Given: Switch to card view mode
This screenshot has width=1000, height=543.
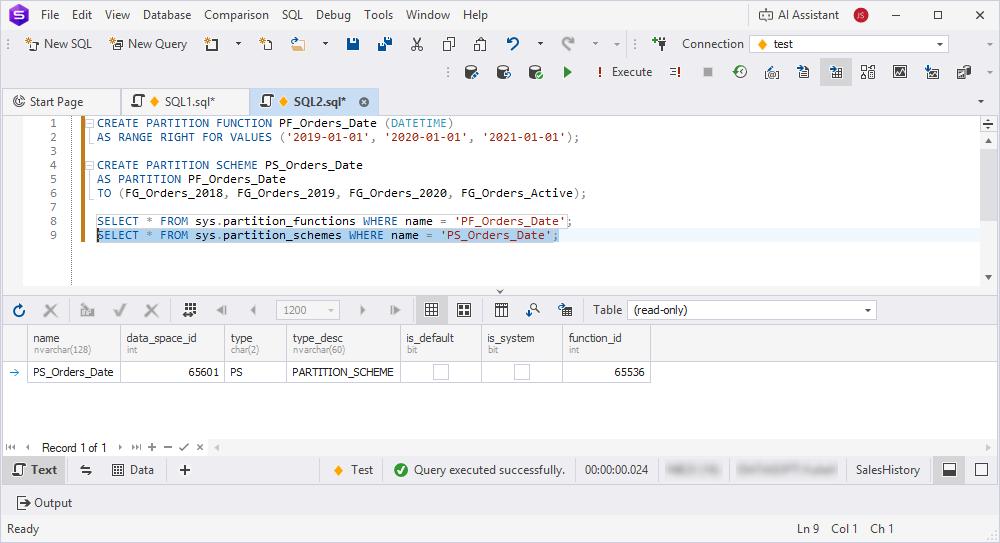Looking at the screenshot, I should [x=464, y=310].
